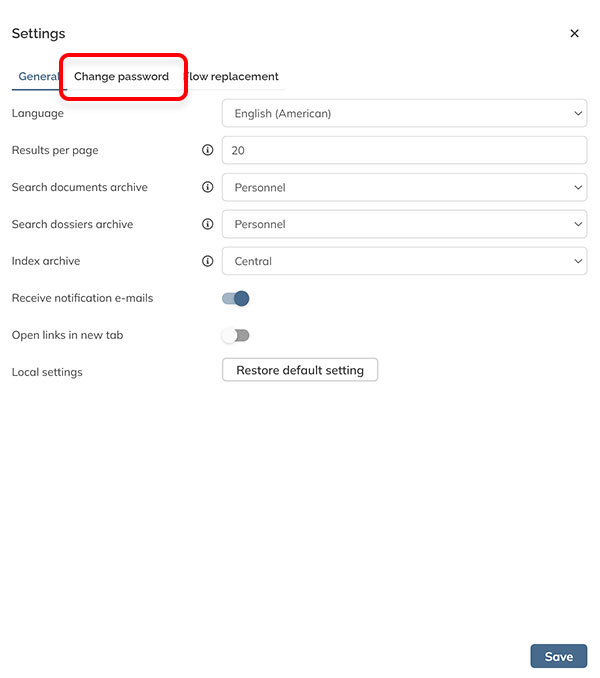
Task: Click info icon next to Index archive
Action: pos(208,261)
